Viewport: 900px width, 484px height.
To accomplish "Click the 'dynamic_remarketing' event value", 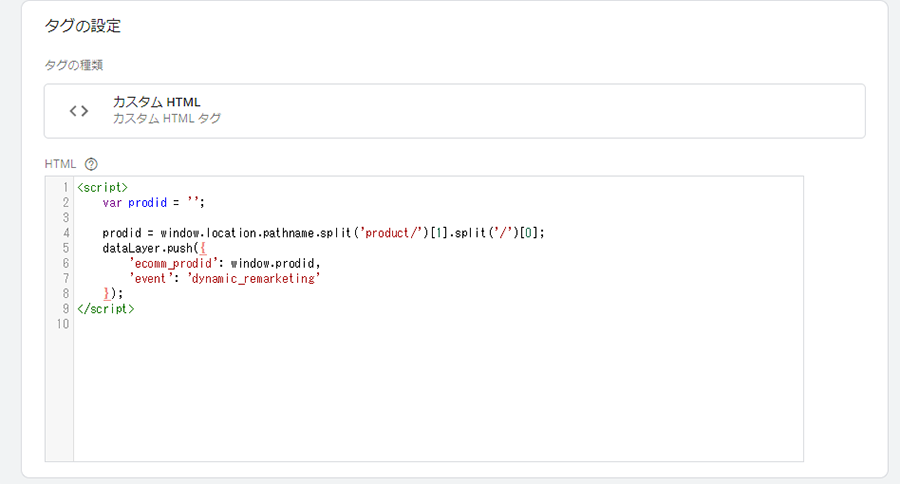I will click(254, 278).
